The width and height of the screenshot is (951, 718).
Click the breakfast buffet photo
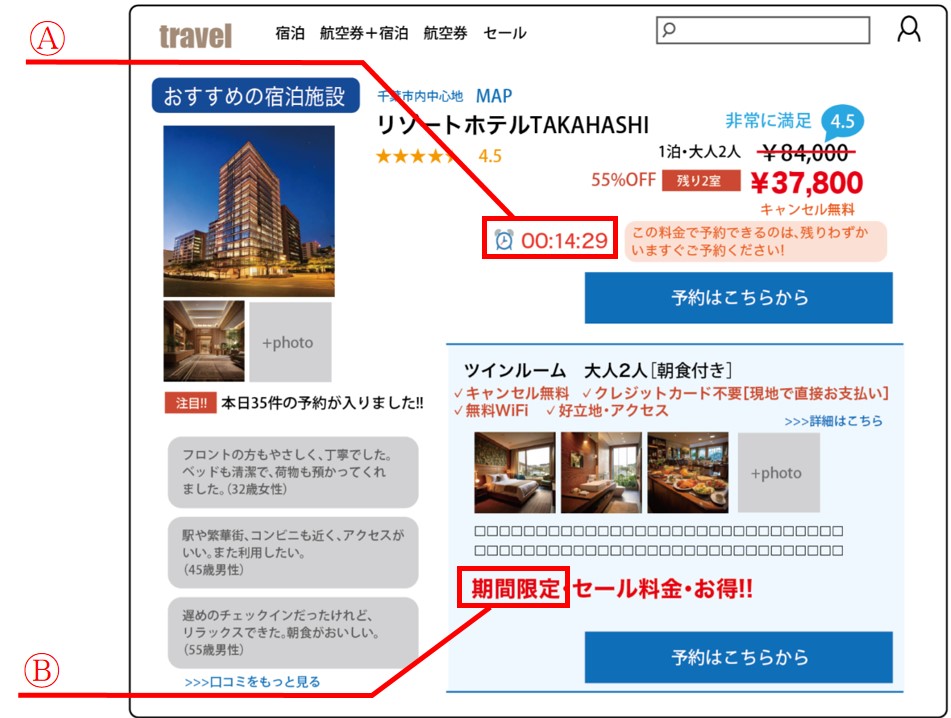click(687, 472)
